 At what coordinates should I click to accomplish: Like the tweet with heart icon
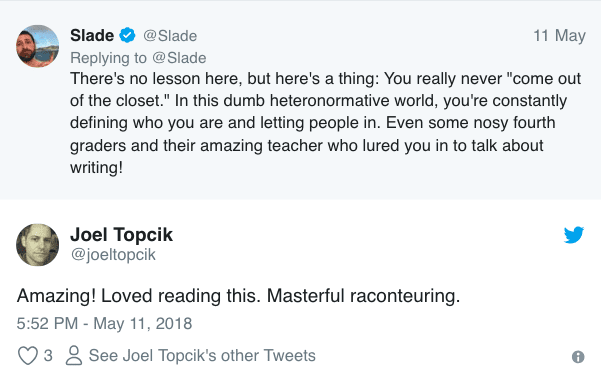[x=28, y=355]
